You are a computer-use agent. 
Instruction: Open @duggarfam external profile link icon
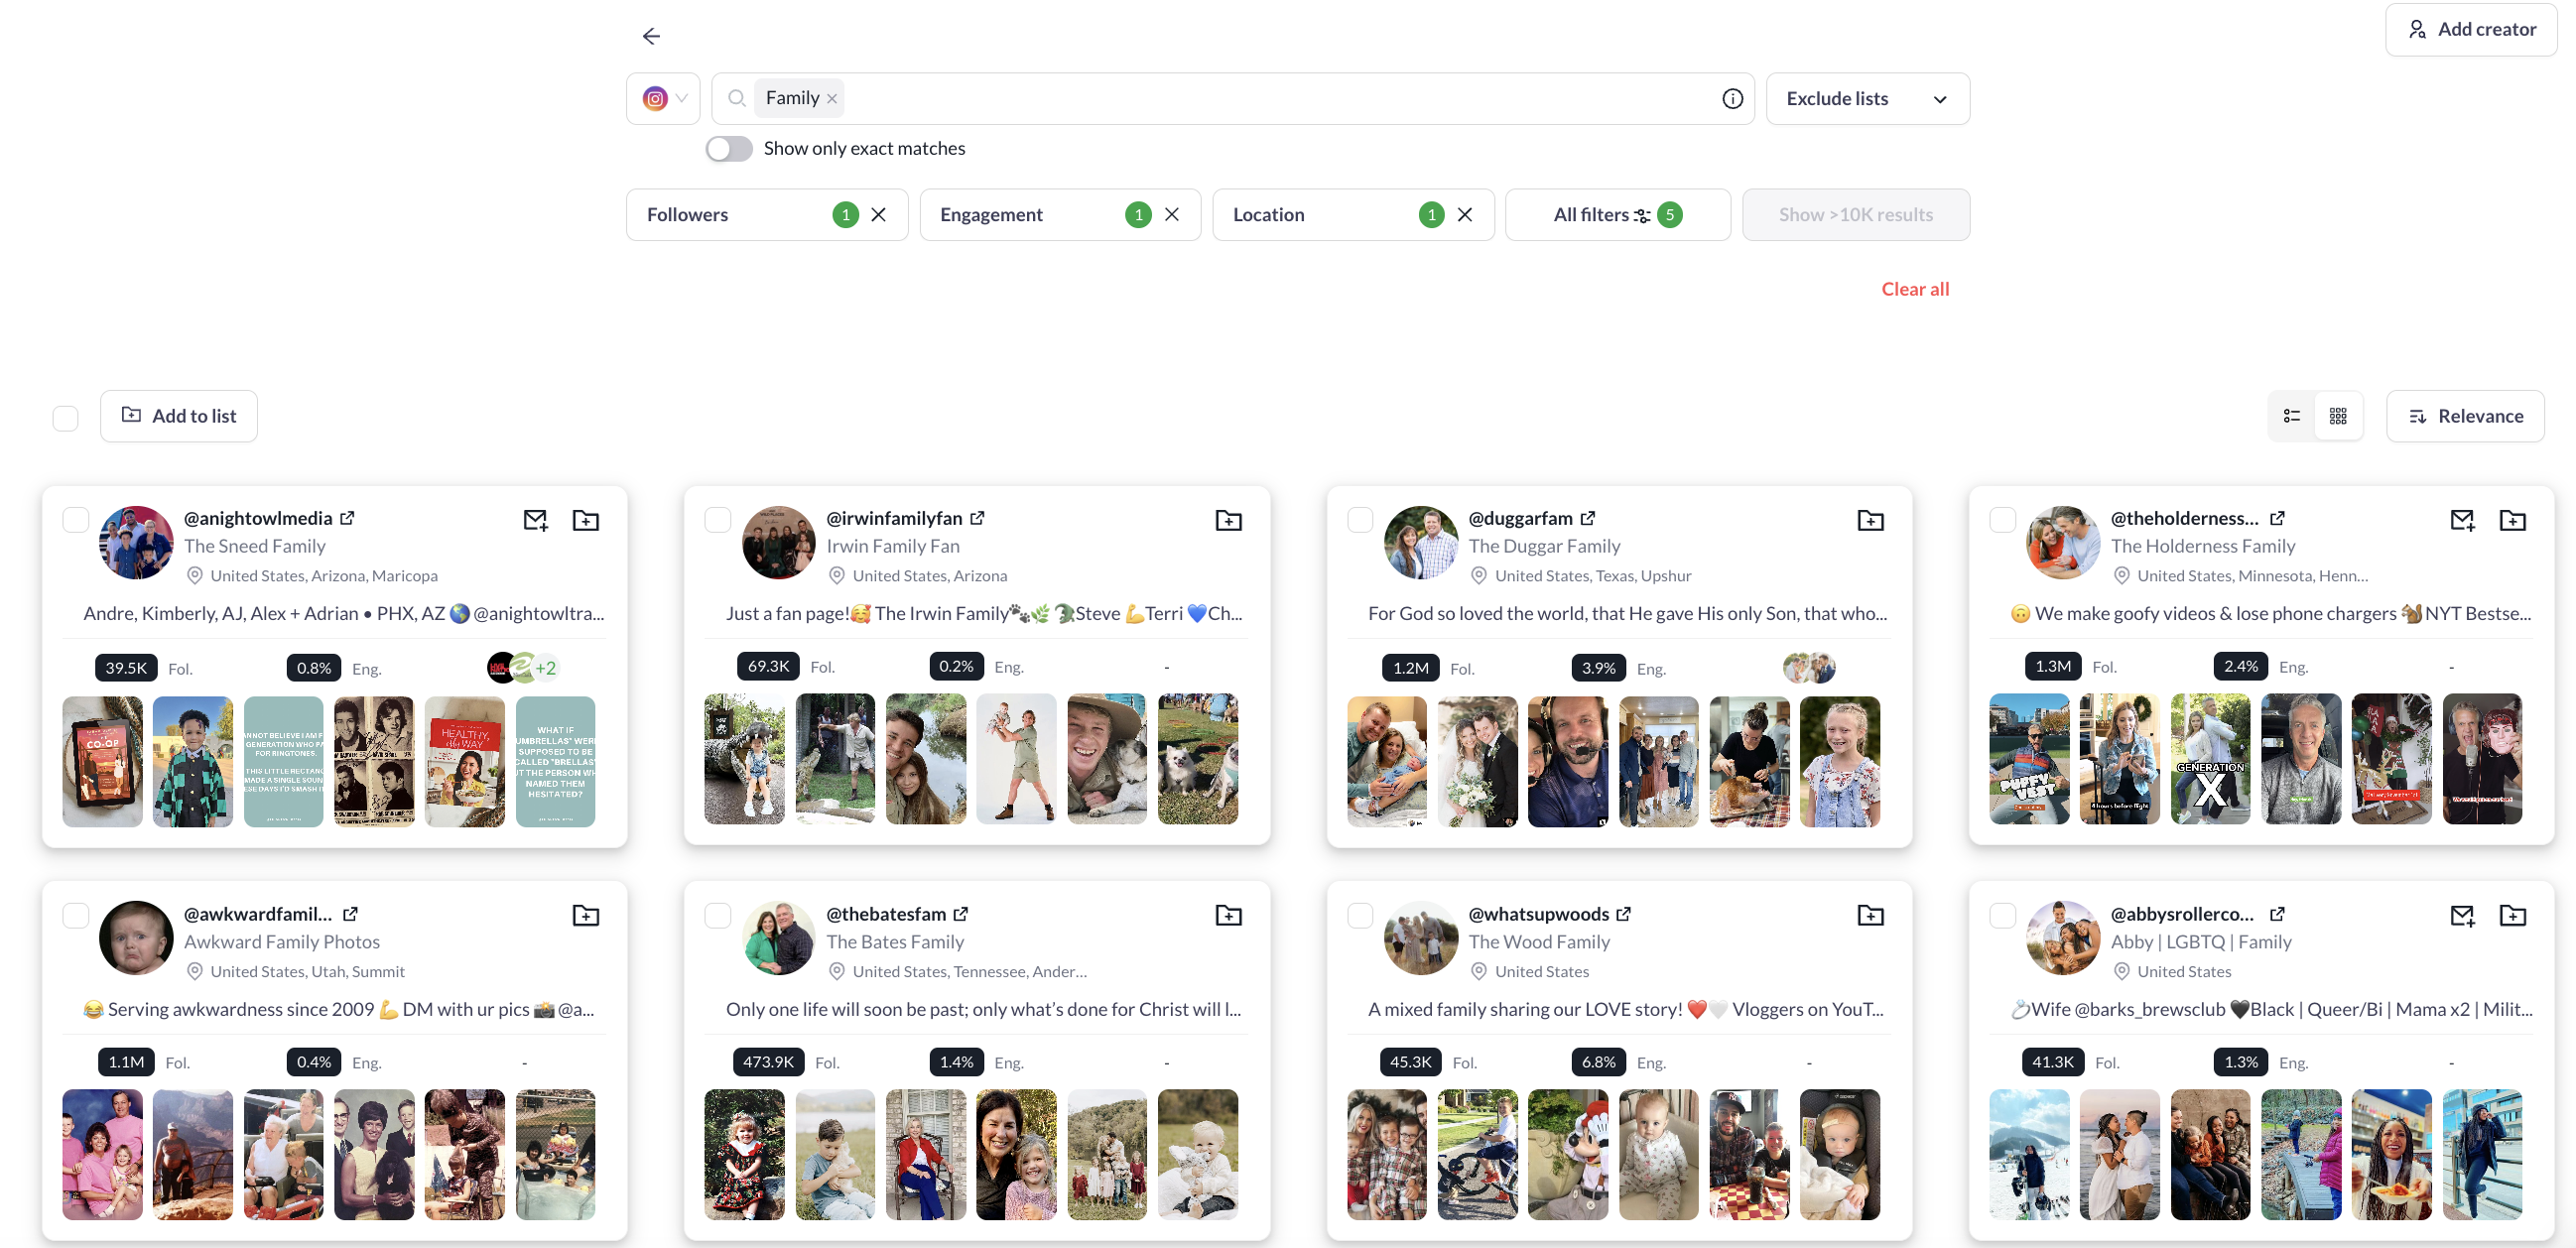coord(1587,518)
